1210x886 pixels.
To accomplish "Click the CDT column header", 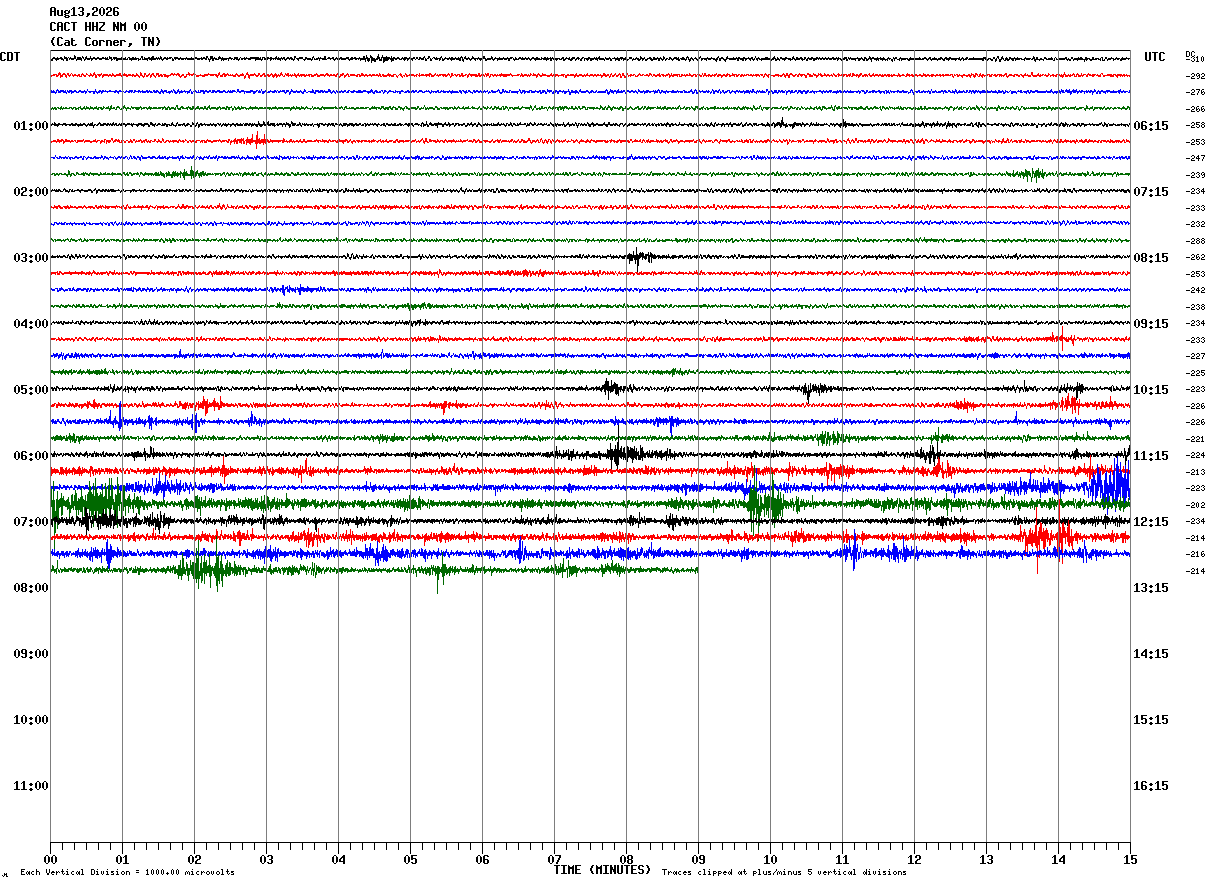I will pos(10,57).
